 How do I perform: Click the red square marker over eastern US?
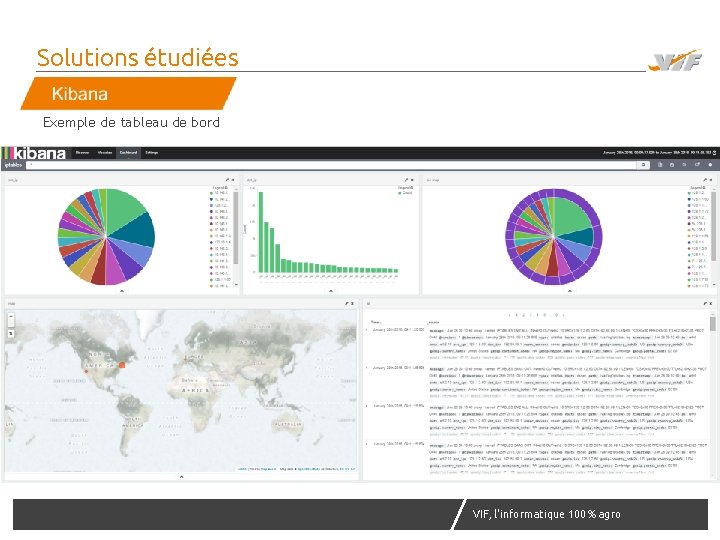[122, 365]
